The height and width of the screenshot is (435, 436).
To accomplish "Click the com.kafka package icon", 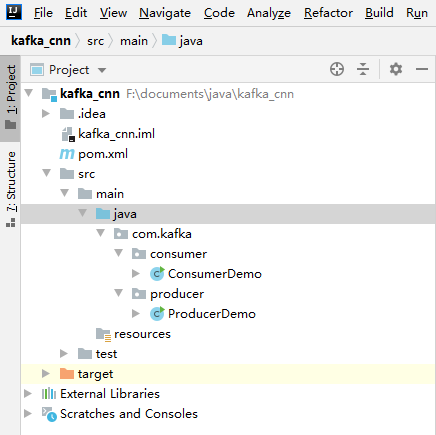I will 121,234.
